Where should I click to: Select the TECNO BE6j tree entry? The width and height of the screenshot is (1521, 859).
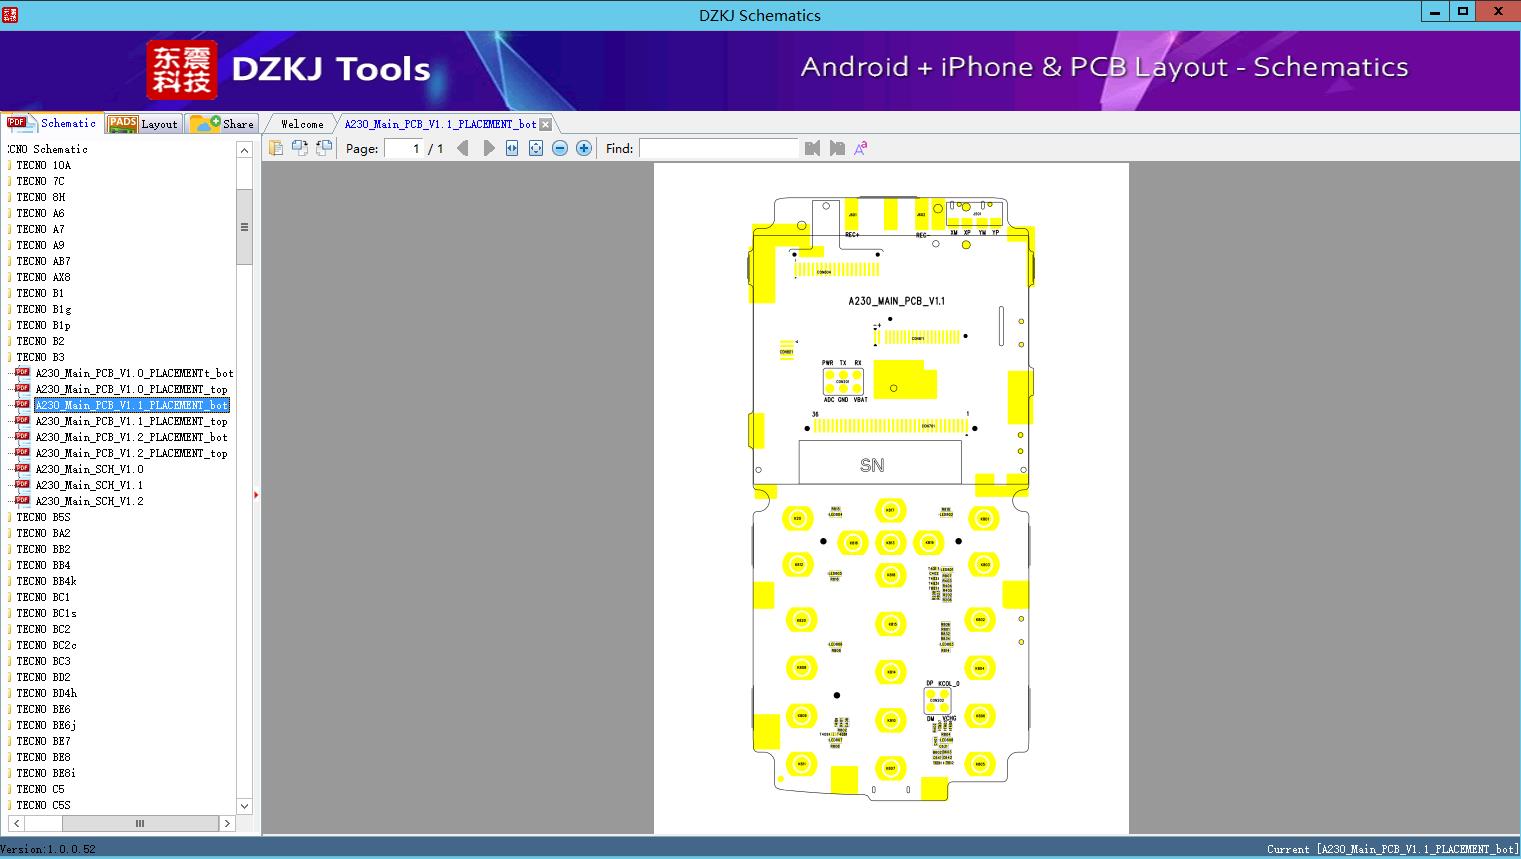pyautogui.click(x=47, y=725)
